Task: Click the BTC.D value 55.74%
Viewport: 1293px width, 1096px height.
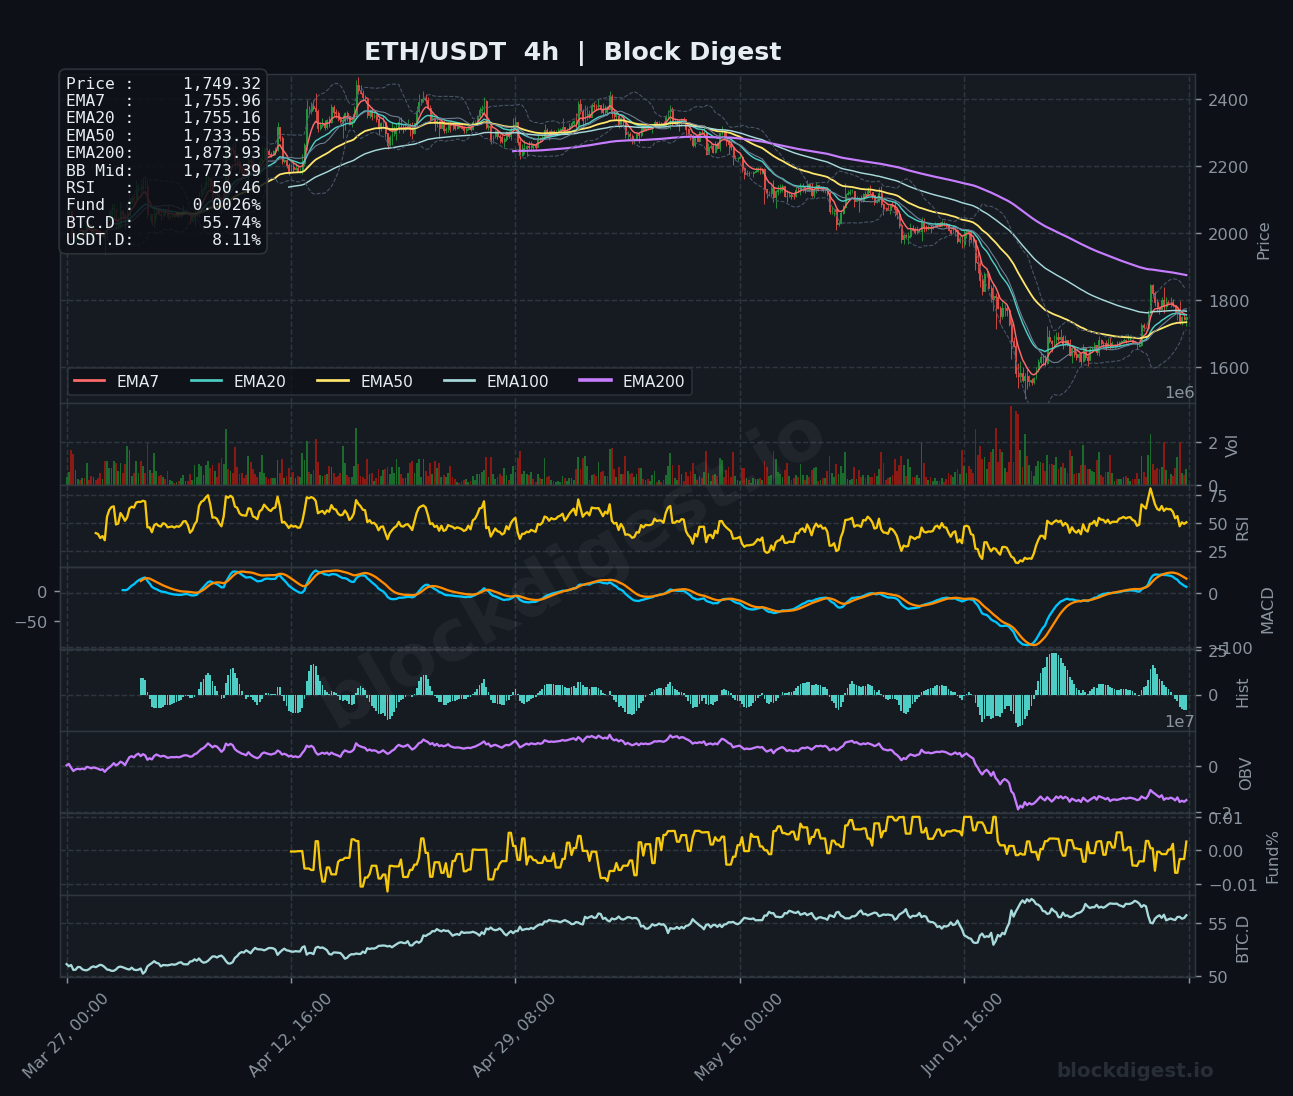Action: coord(232,223)
